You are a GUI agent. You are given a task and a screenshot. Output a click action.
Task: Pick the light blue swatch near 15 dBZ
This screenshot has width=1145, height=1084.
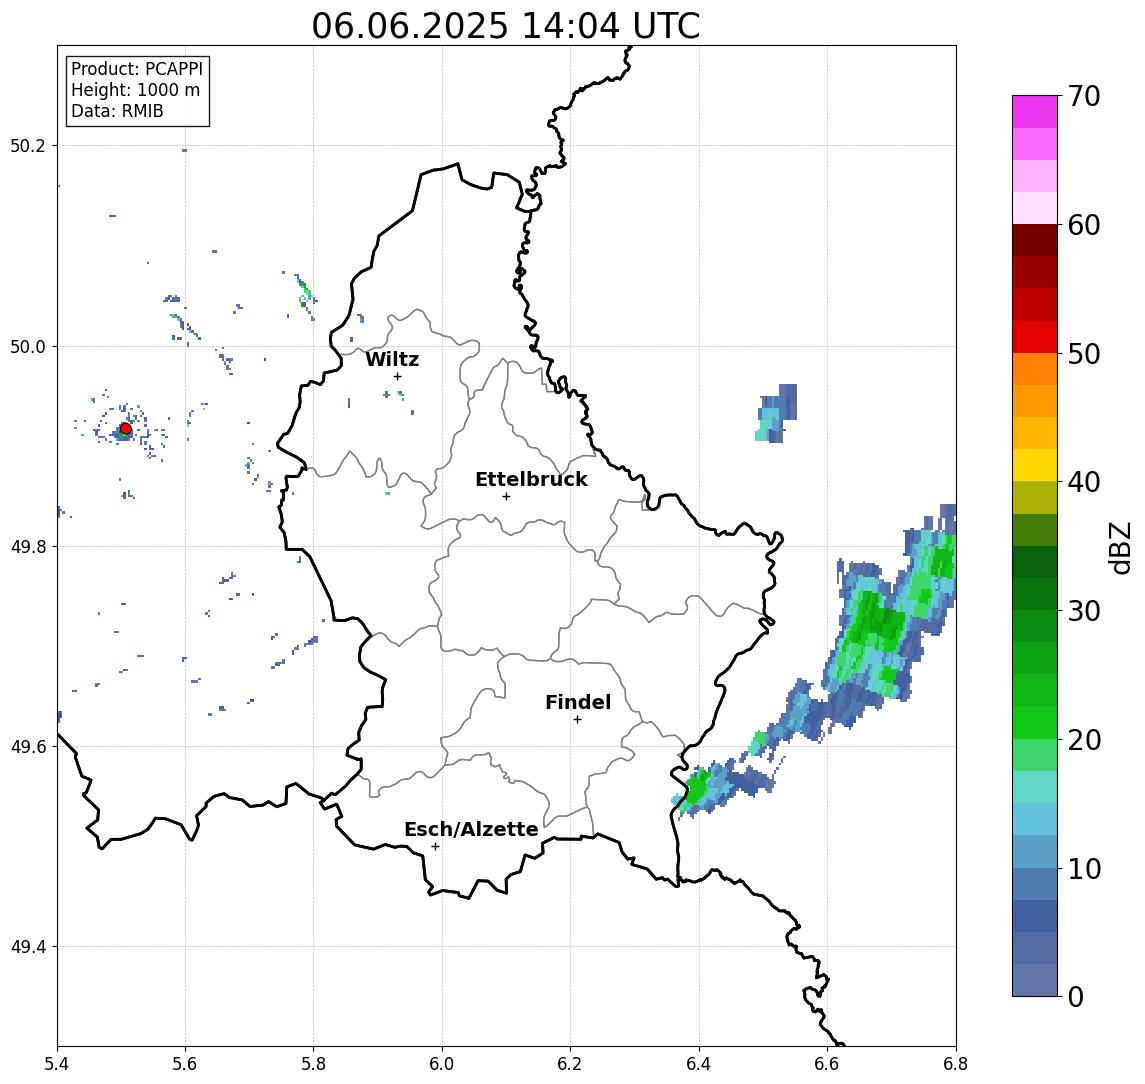pyautogui.click(x=1035, y=819)
